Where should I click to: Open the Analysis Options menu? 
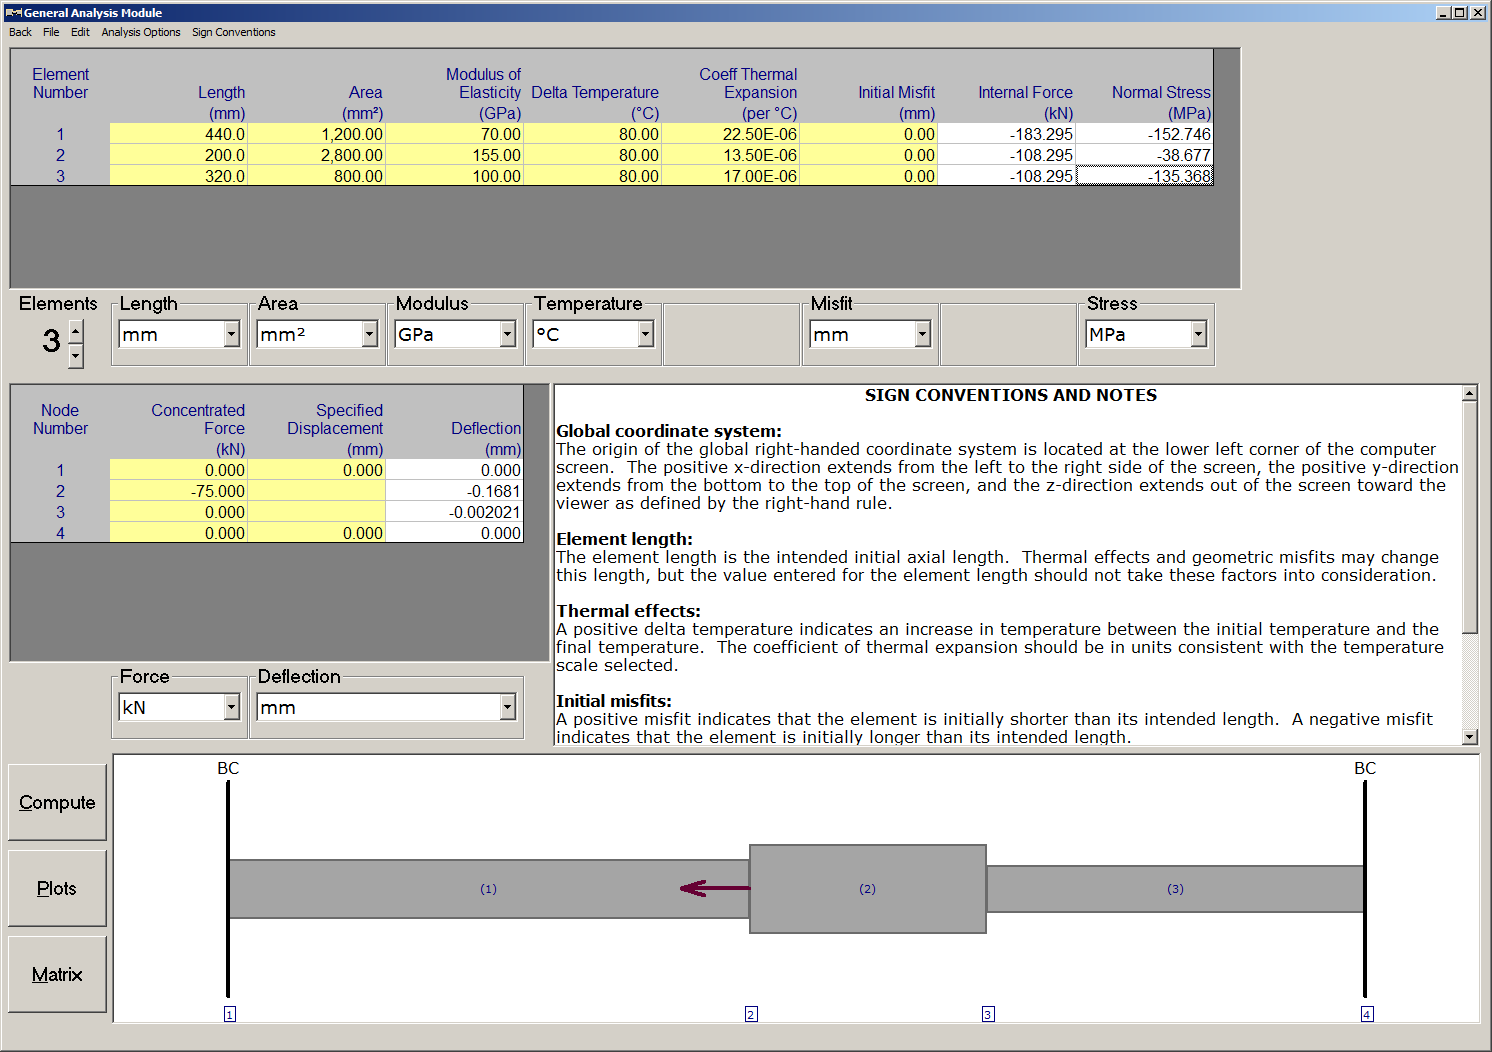click(x=140, y=32)
